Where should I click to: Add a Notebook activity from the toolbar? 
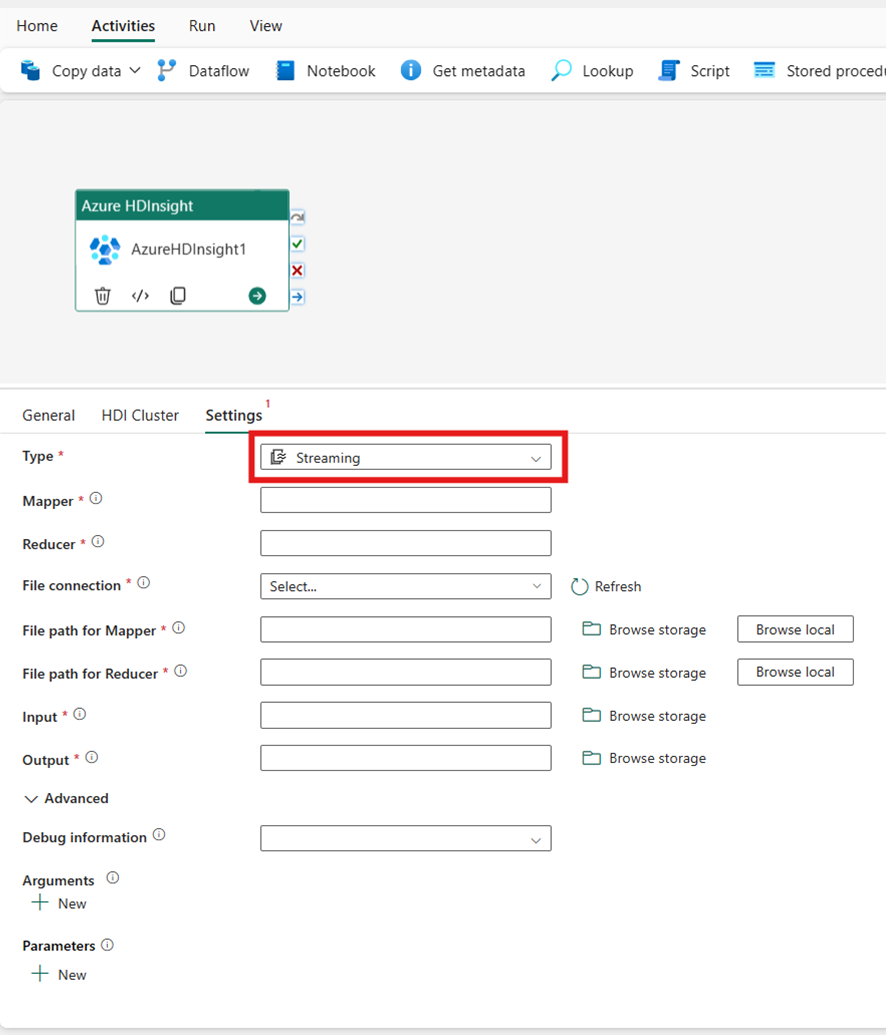click(325, 71)
